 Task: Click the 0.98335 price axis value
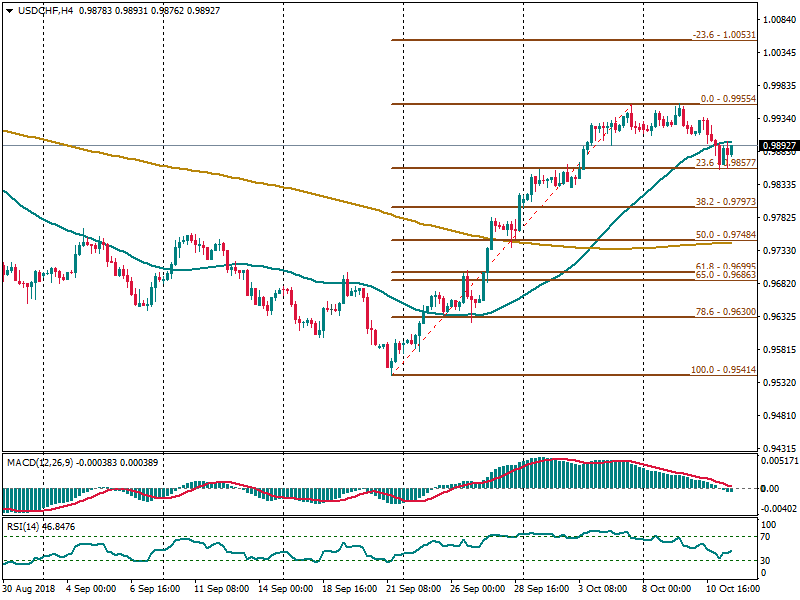[x=780, y=185]
